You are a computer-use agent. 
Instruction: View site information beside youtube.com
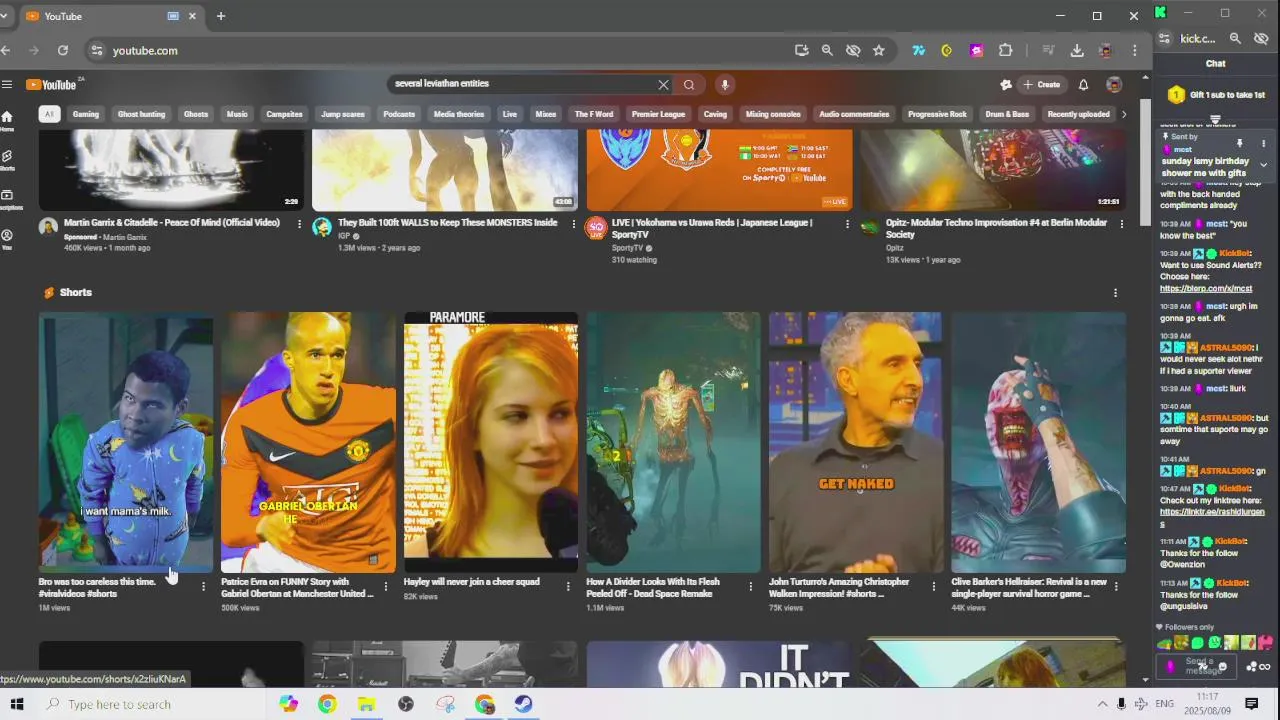pos(96,50)
